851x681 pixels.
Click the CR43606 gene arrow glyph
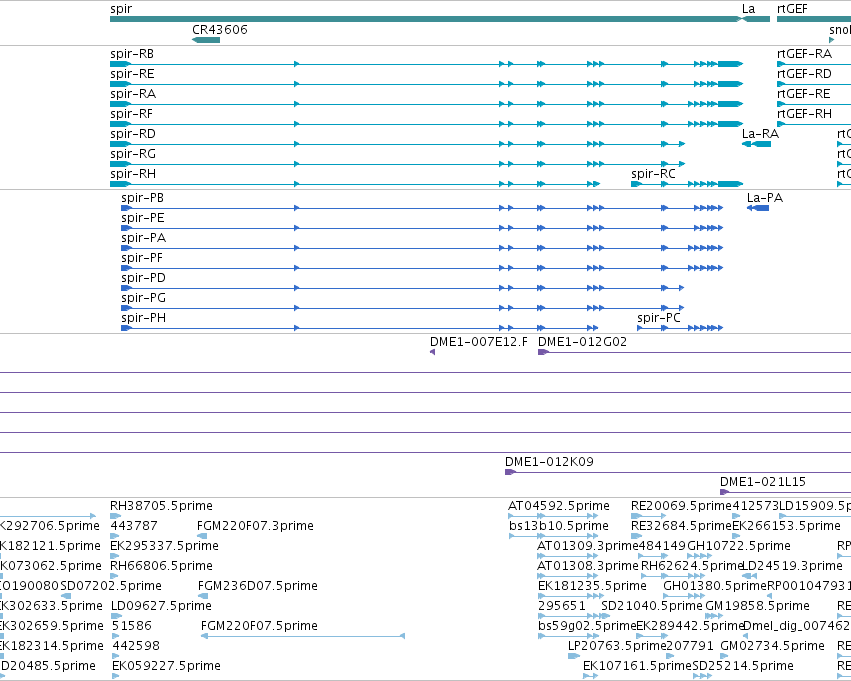[x=206, y=40]
